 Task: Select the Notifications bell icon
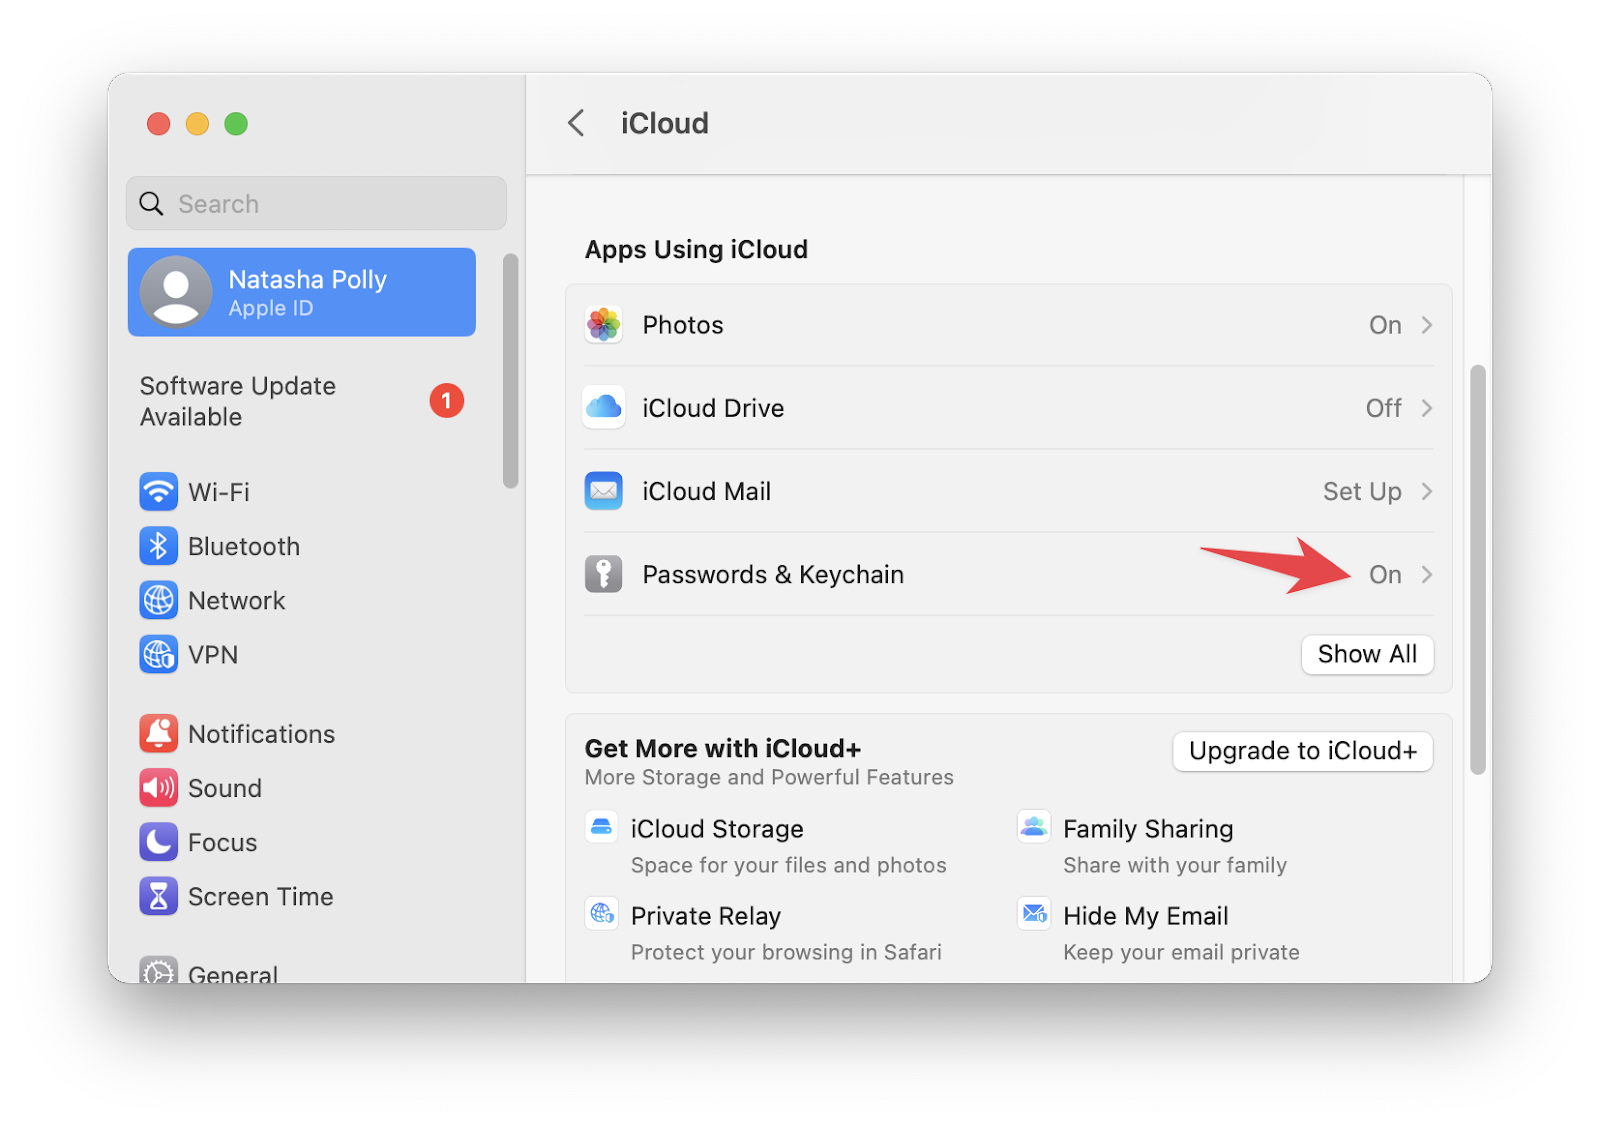pyautogui.click(x=158, y=733)
